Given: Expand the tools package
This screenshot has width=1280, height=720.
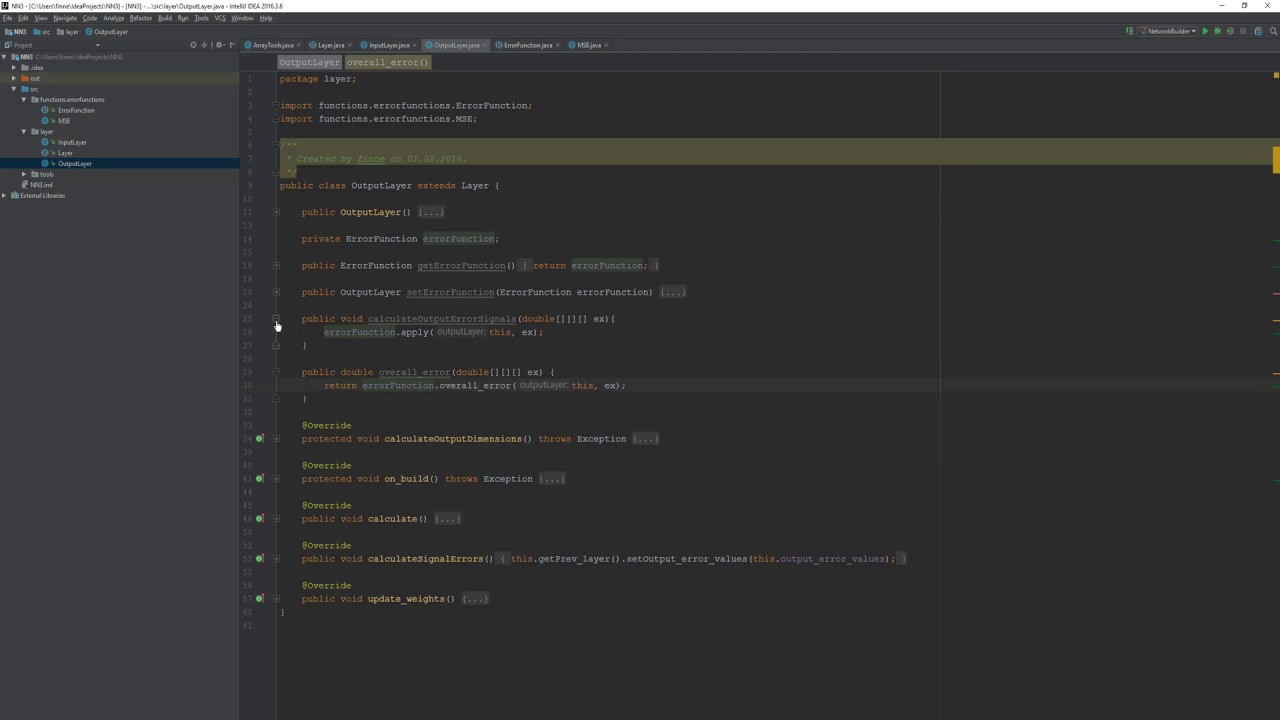Looking at the screenshot, I should click(24, 174).
